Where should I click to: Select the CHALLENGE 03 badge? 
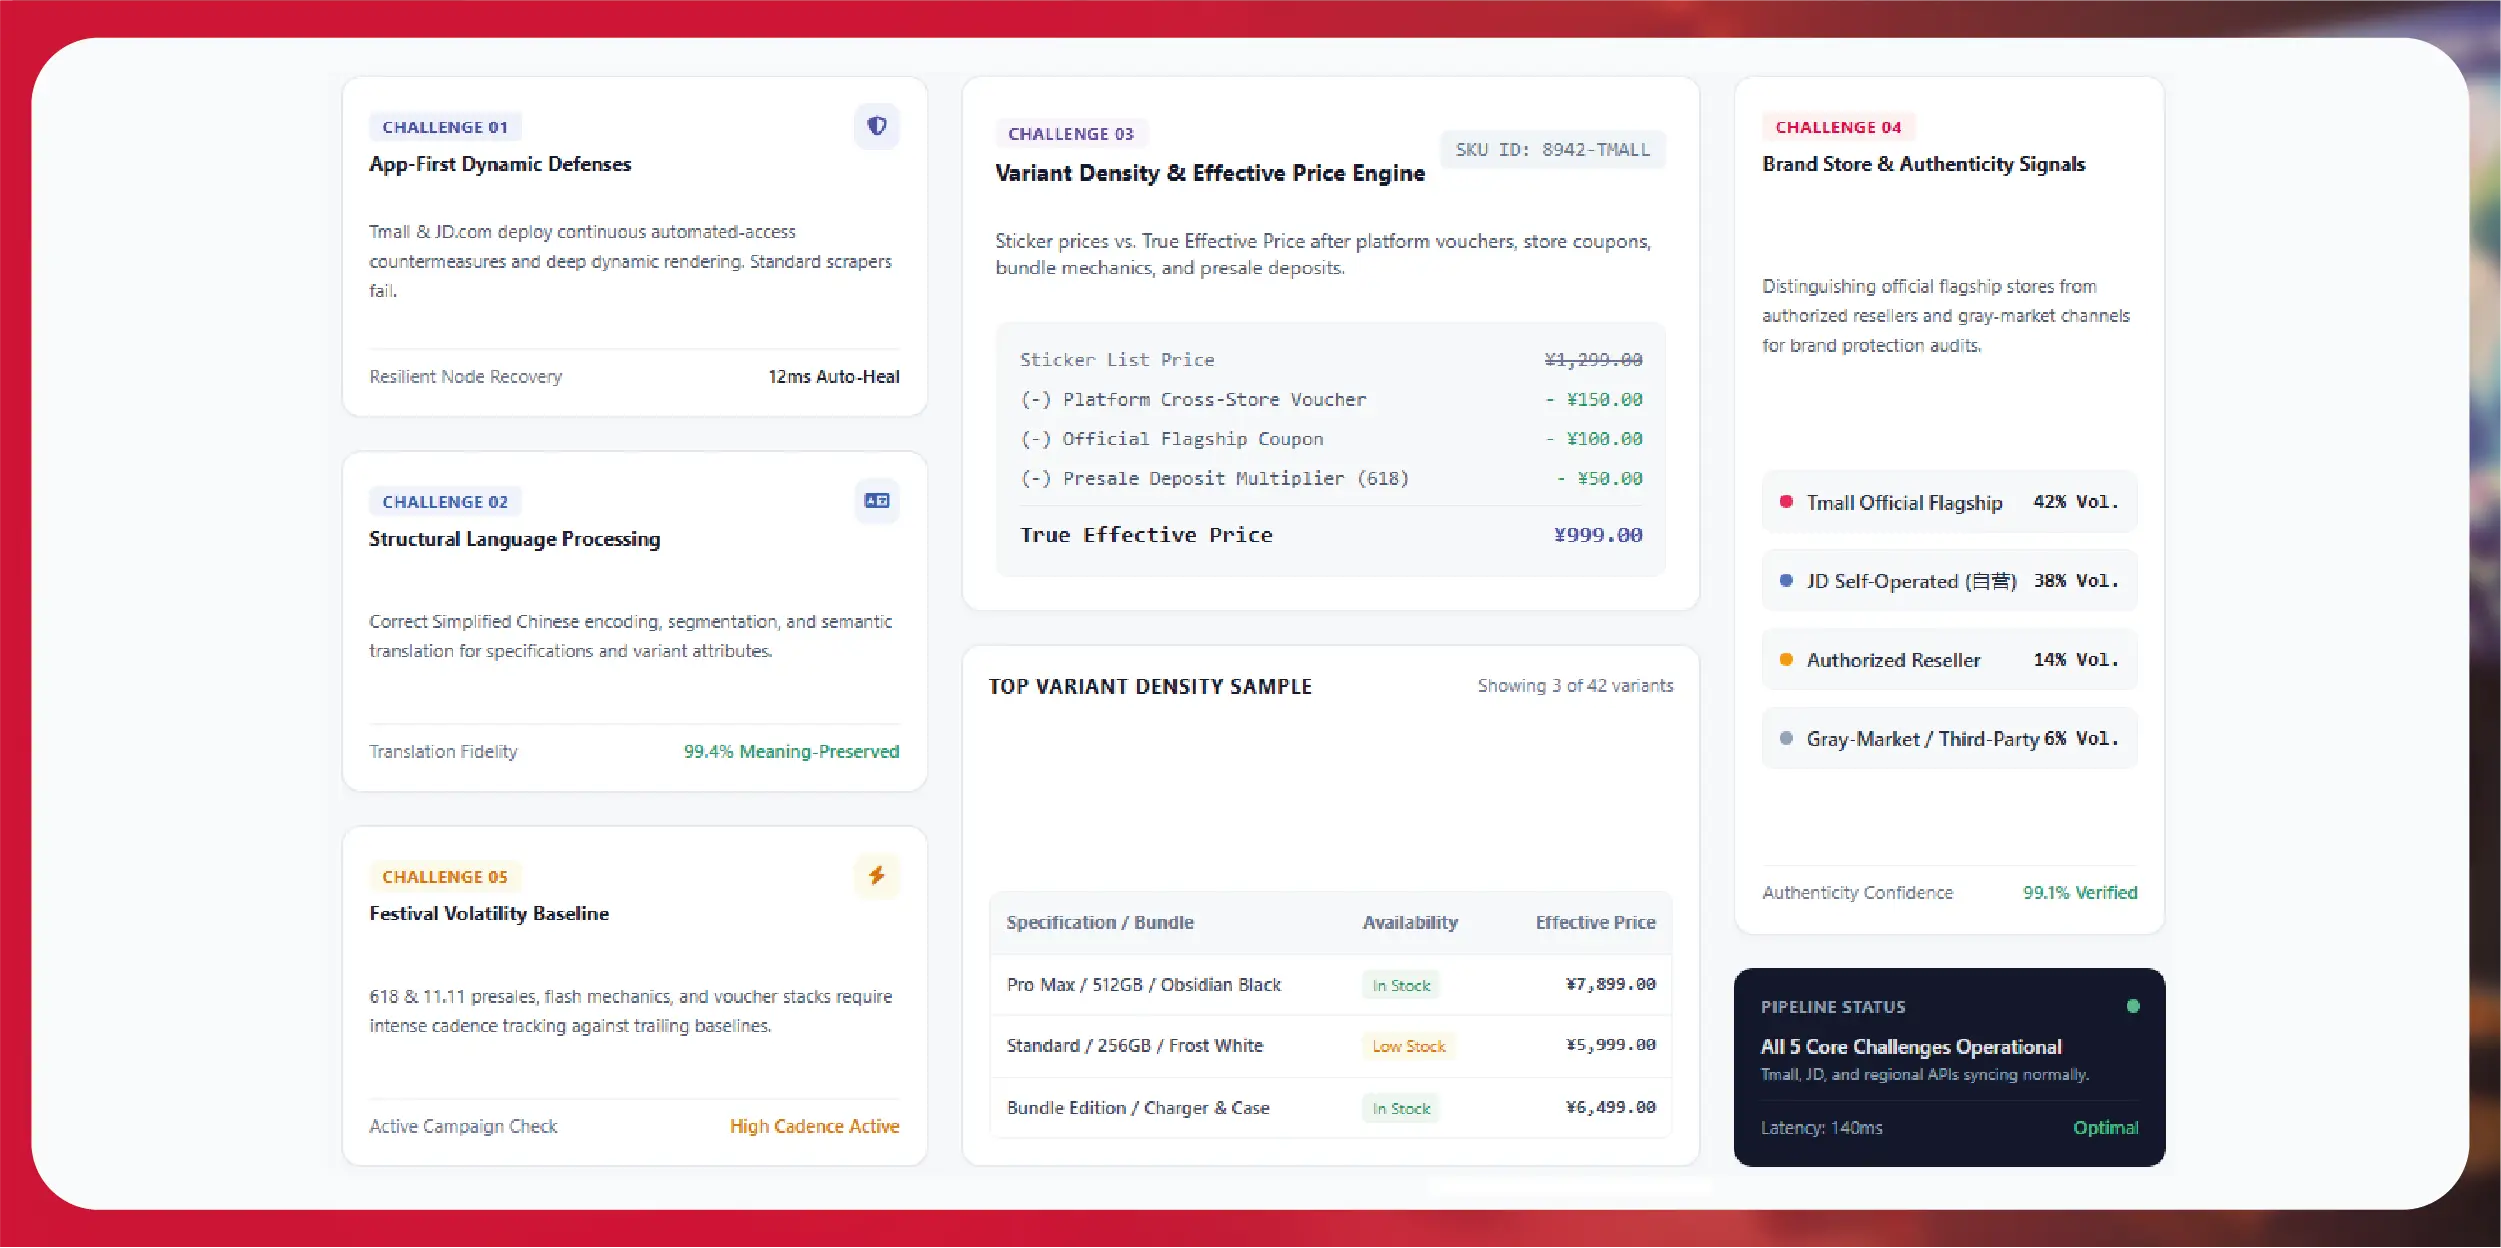pyautogui.click(x=1071, y=134)
